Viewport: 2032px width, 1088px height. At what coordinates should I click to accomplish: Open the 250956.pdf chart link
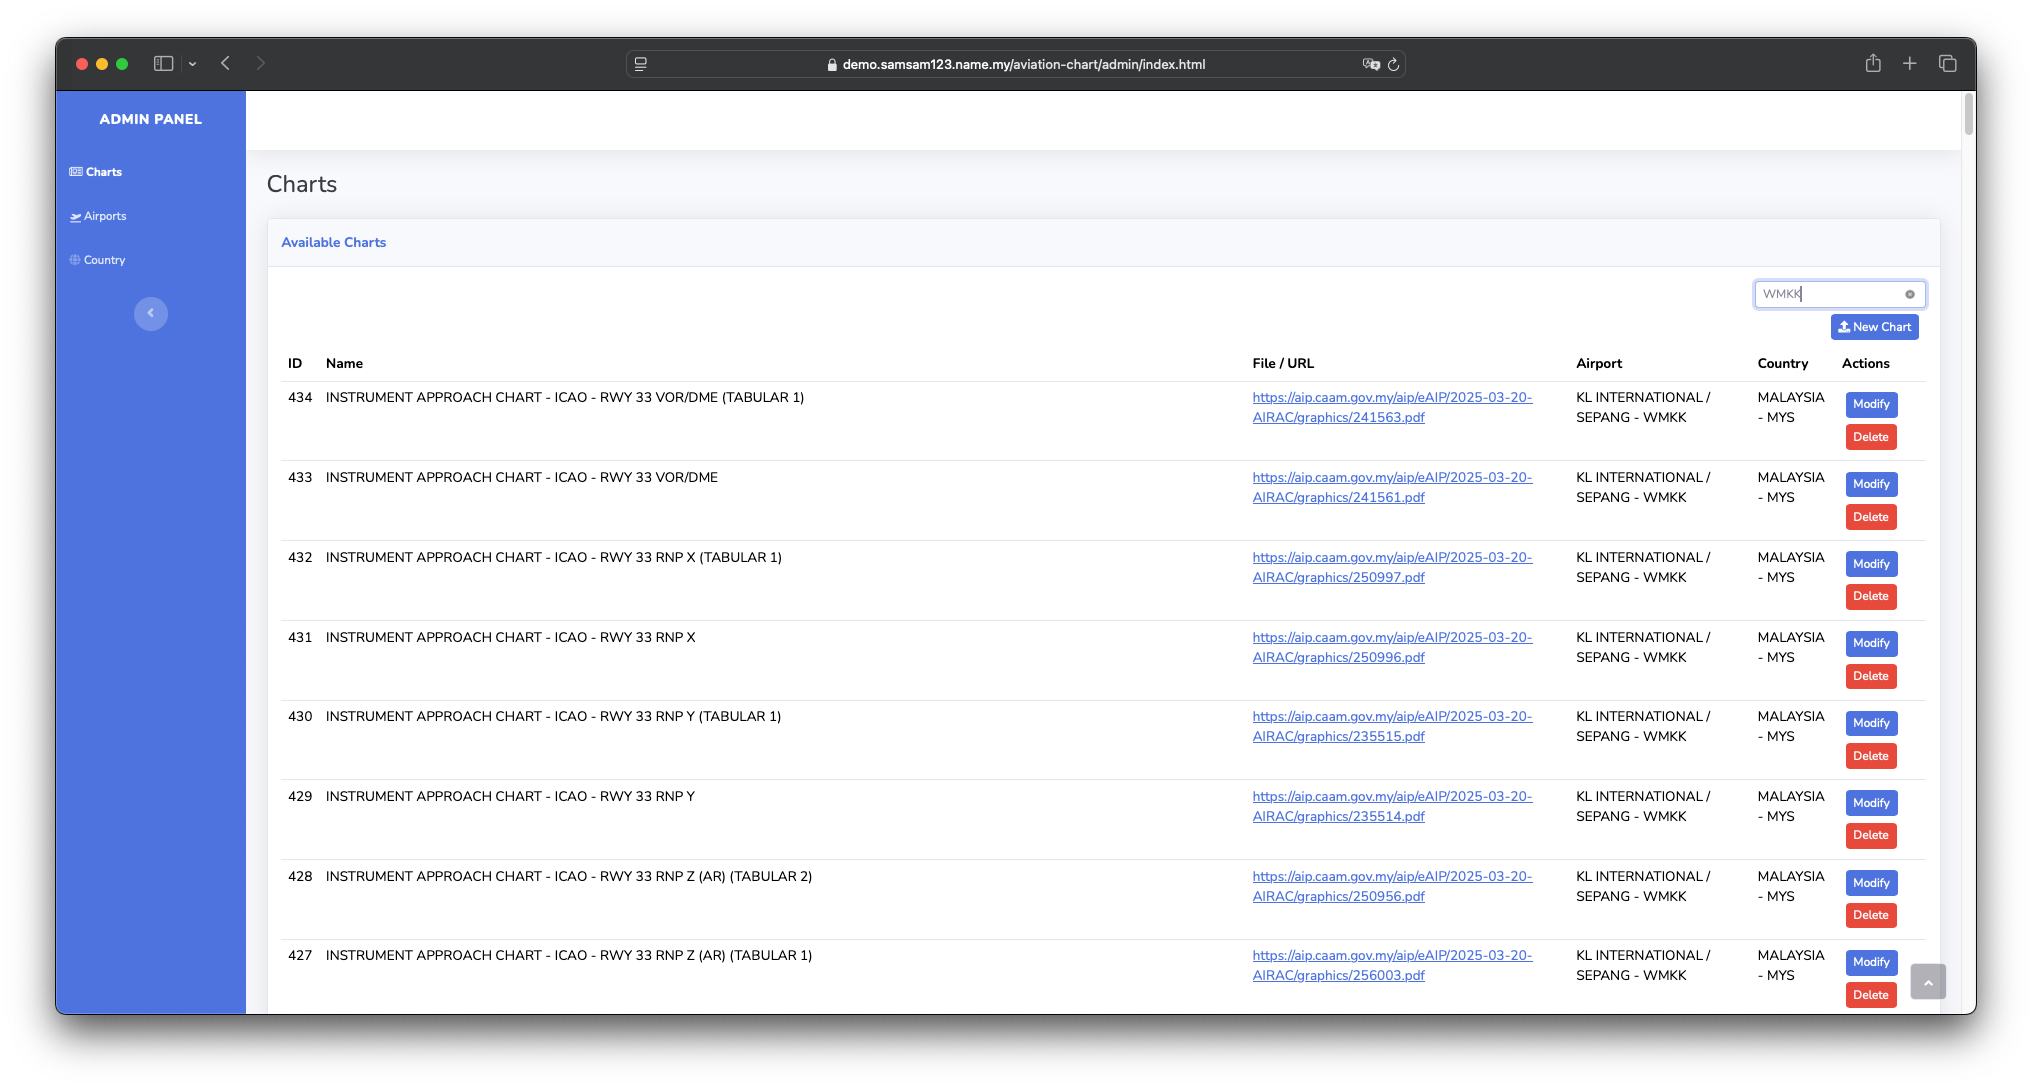coord(1392,886)
